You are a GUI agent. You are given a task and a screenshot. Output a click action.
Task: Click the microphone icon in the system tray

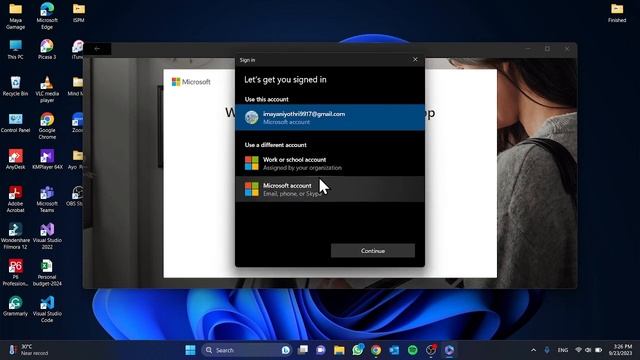tap(547, 350)
